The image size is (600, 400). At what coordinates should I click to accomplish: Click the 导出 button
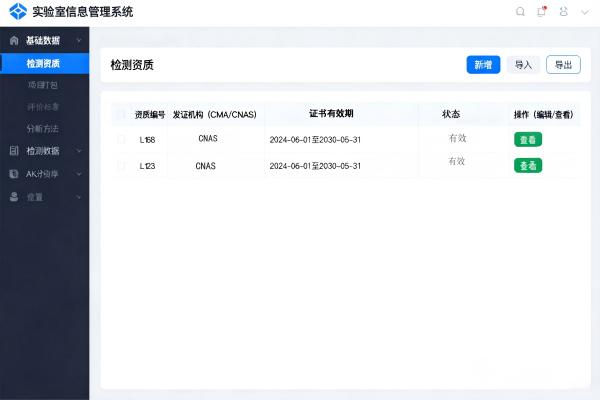click(x=563, y=65)
